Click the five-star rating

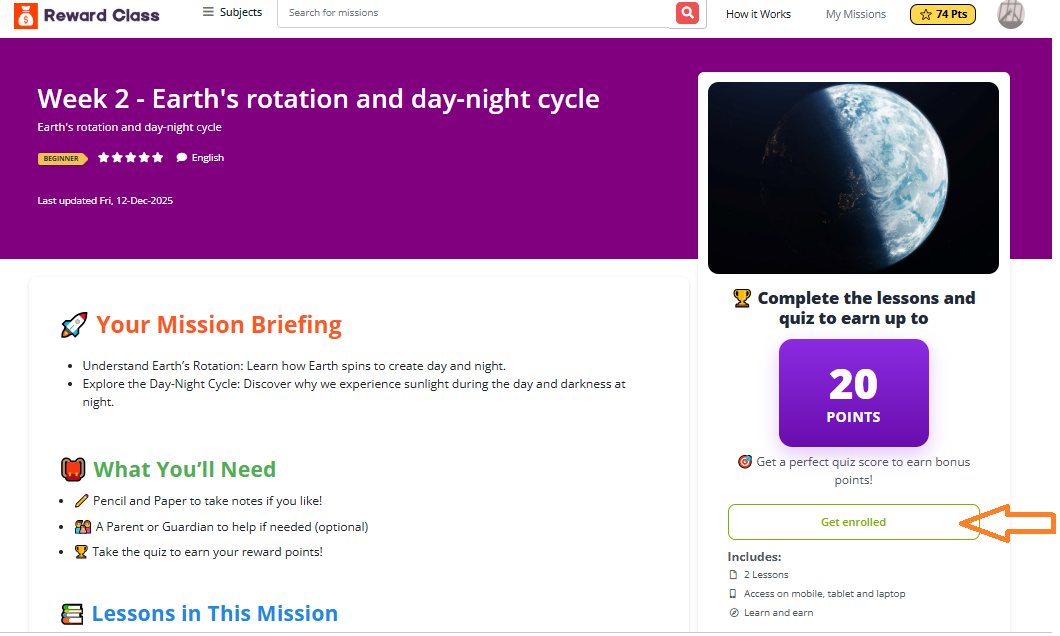tap(130, 157)
